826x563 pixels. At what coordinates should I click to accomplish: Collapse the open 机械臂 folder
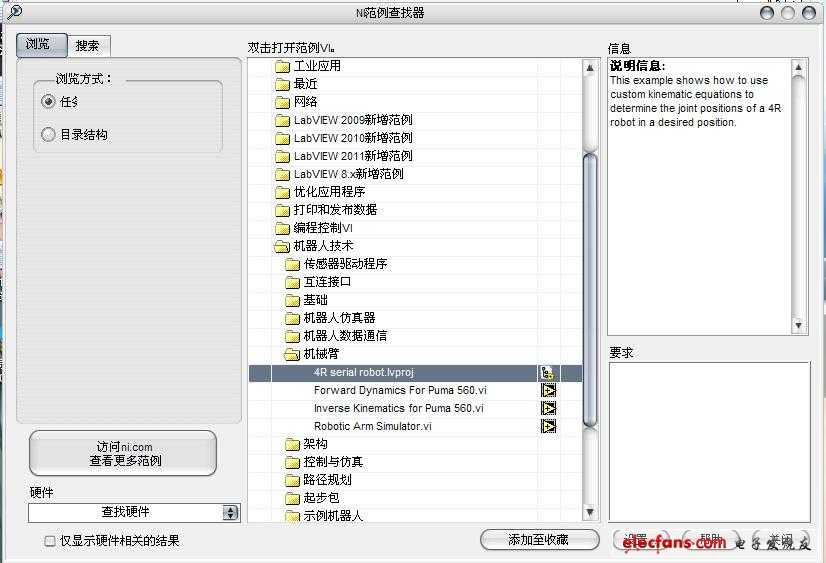[x=292, y=354]
